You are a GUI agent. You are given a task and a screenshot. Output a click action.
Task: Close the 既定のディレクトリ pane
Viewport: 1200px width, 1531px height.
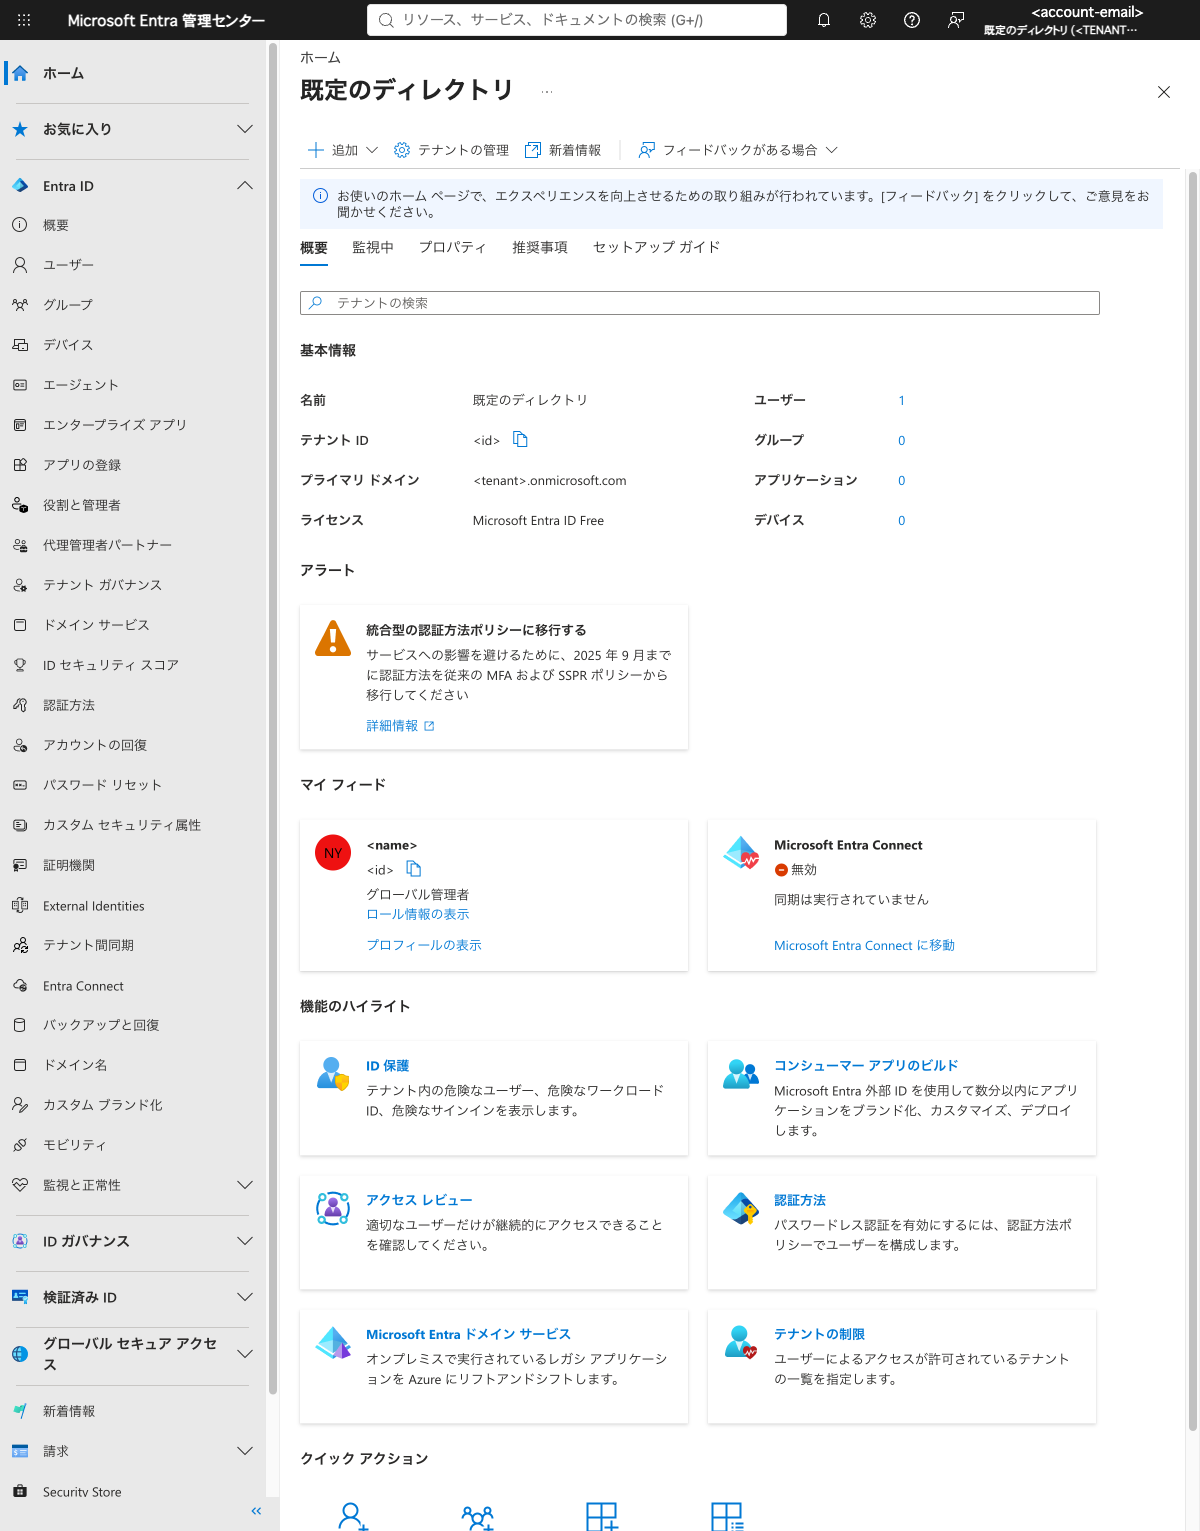(1164, 92)
